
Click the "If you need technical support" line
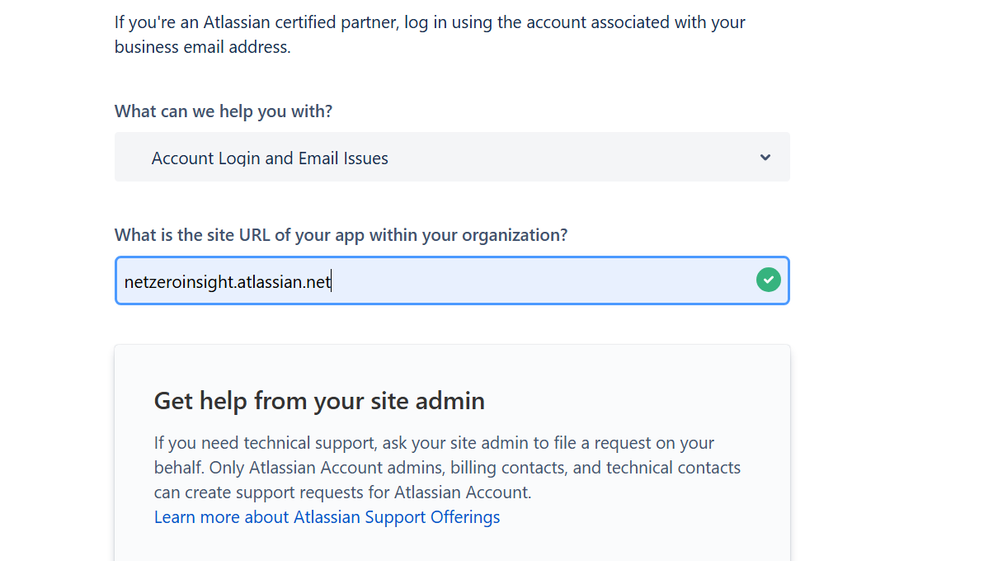tap(434, 443)
